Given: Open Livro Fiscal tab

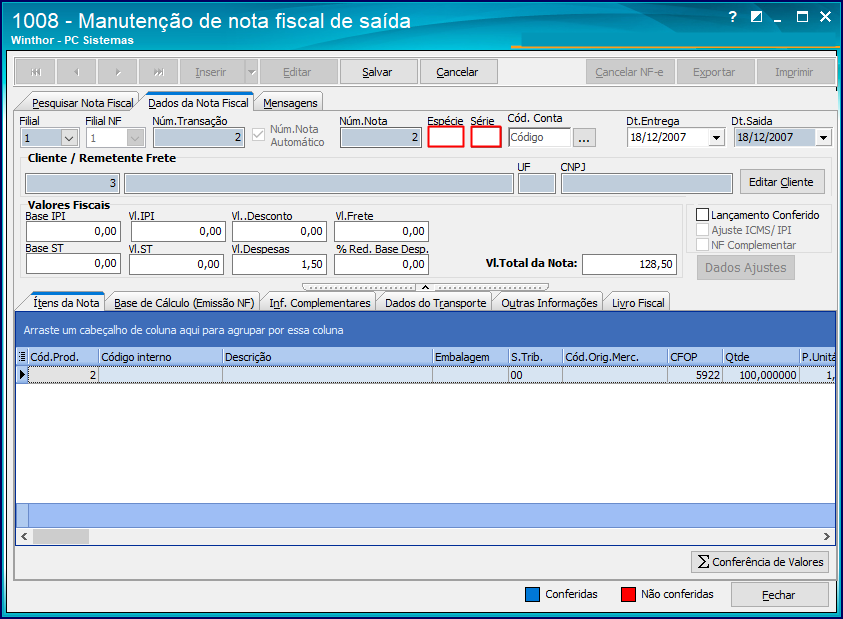Looking at the screenshot, I should 638,303.
